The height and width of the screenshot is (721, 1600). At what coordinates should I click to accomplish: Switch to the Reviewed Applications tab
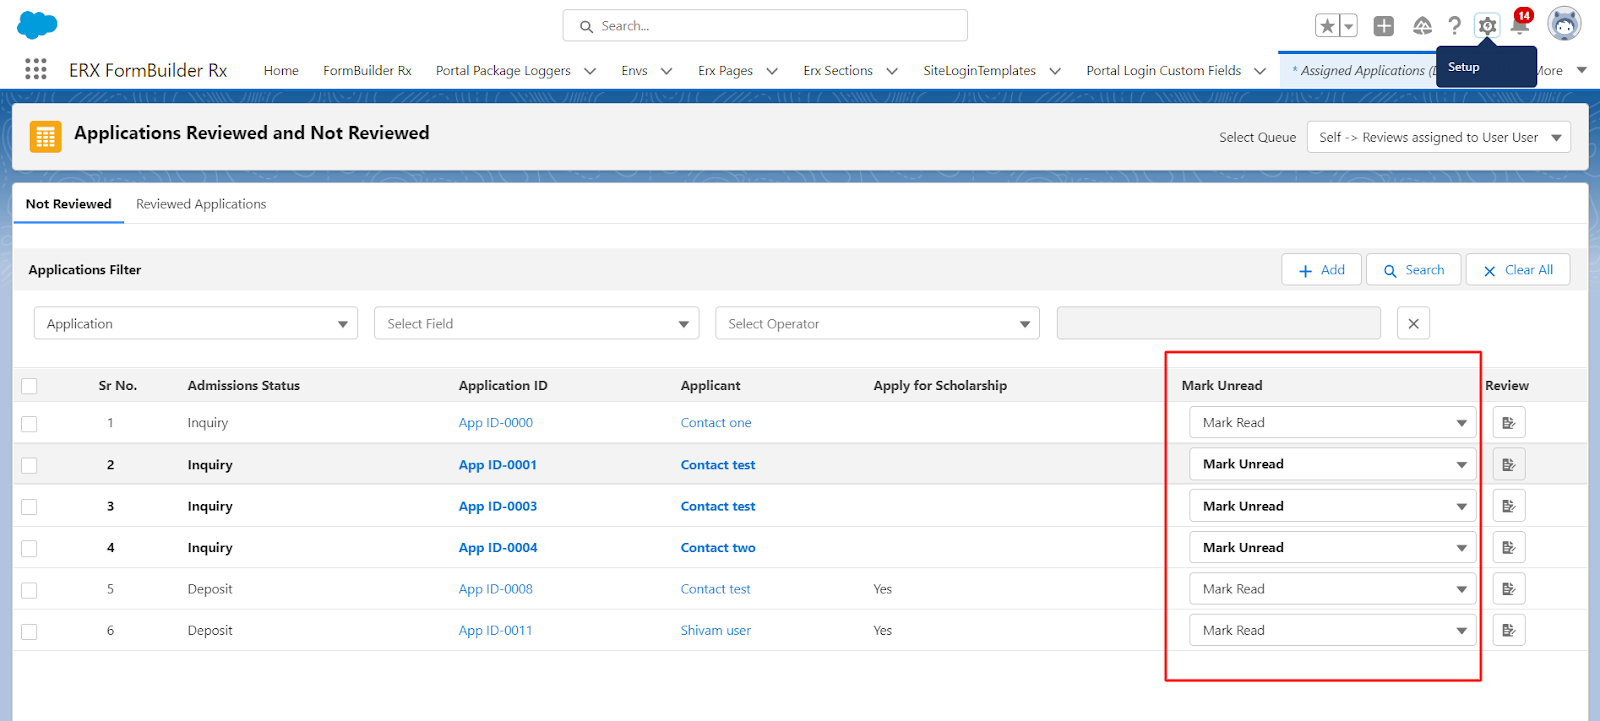201,204
